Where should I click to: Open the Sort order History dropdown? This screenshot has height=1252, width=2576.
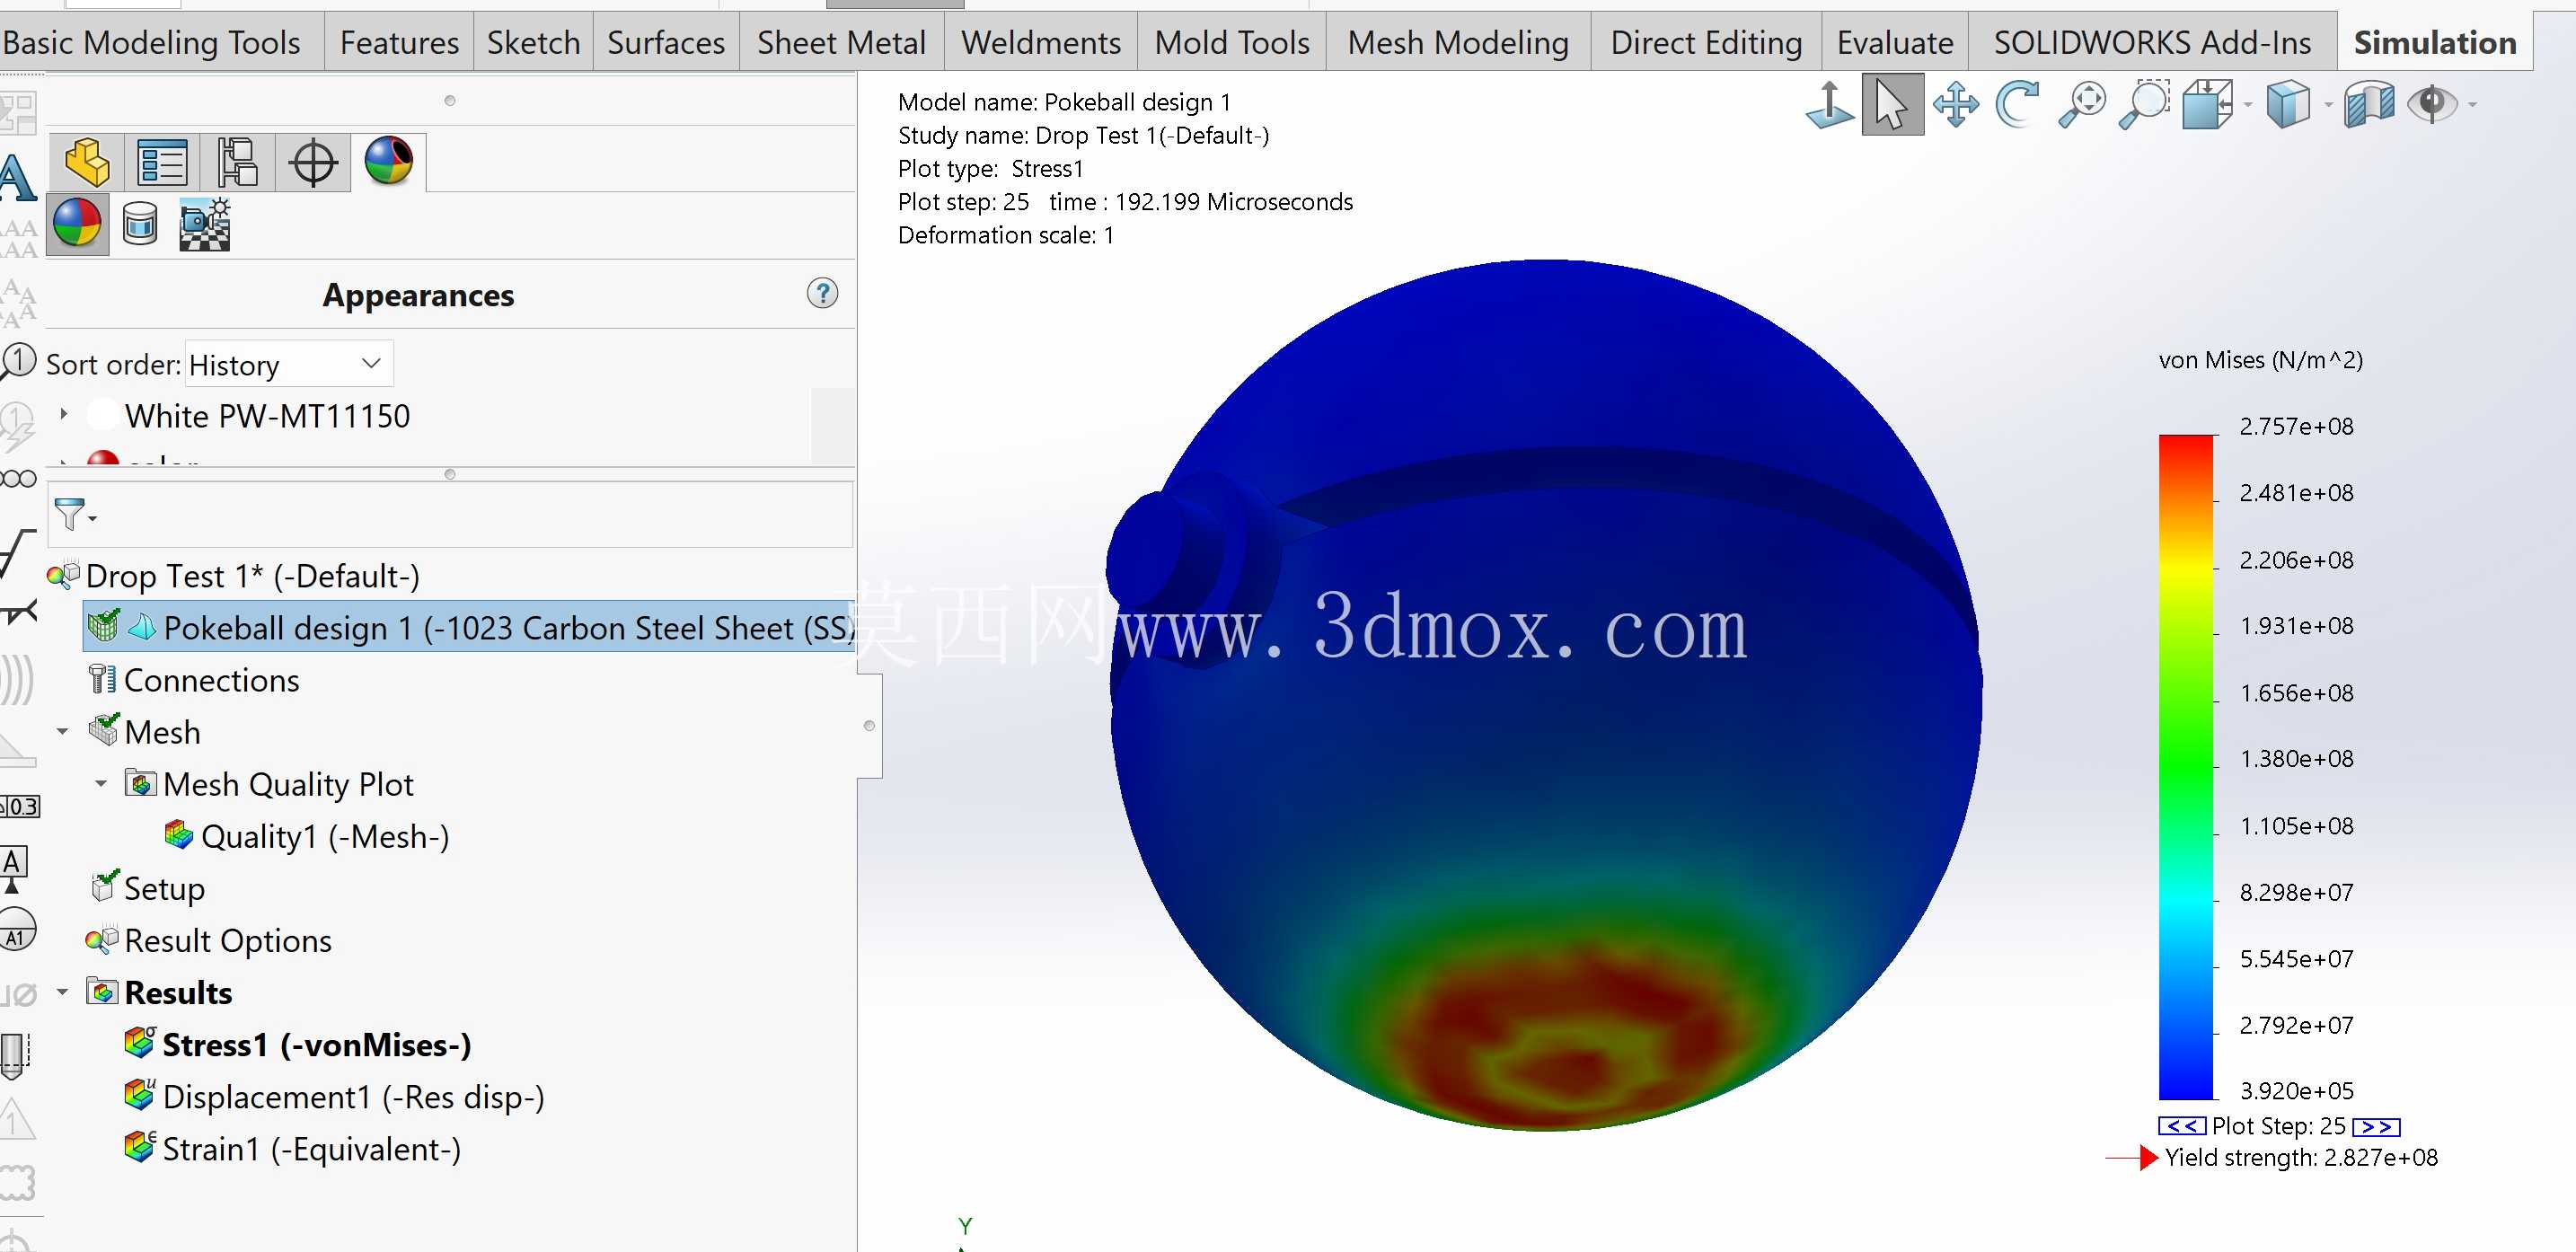[x=288, y=364]
